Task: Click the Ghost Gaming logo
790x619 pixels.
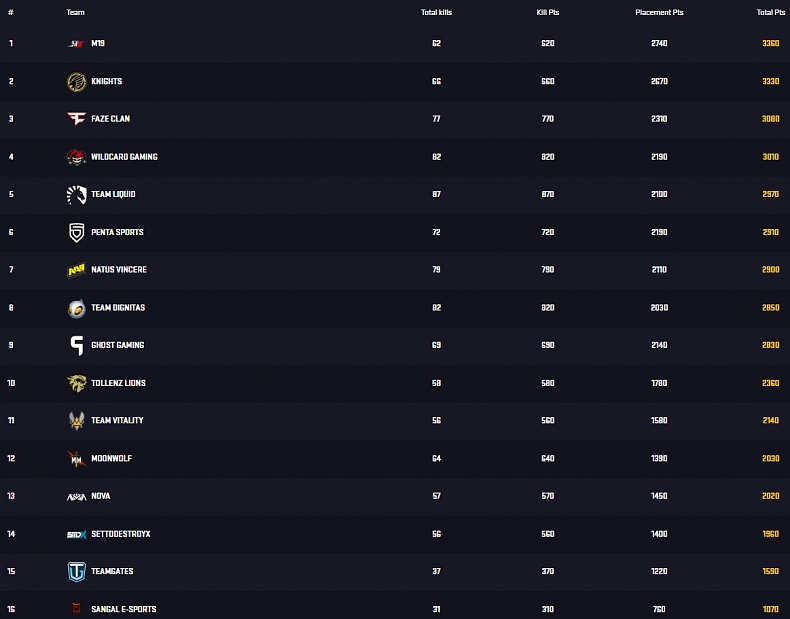Action: pyautogui.click(x=76, y=345)
